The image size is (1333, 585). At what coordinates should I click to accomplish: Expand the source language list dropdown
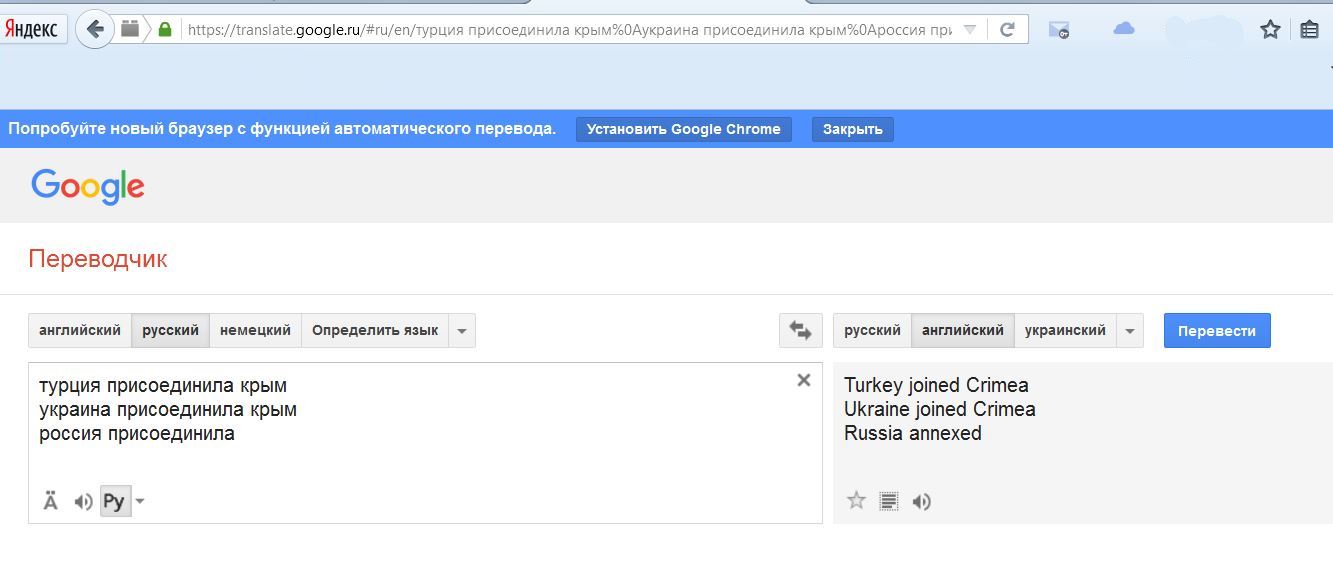click(462, 331)
